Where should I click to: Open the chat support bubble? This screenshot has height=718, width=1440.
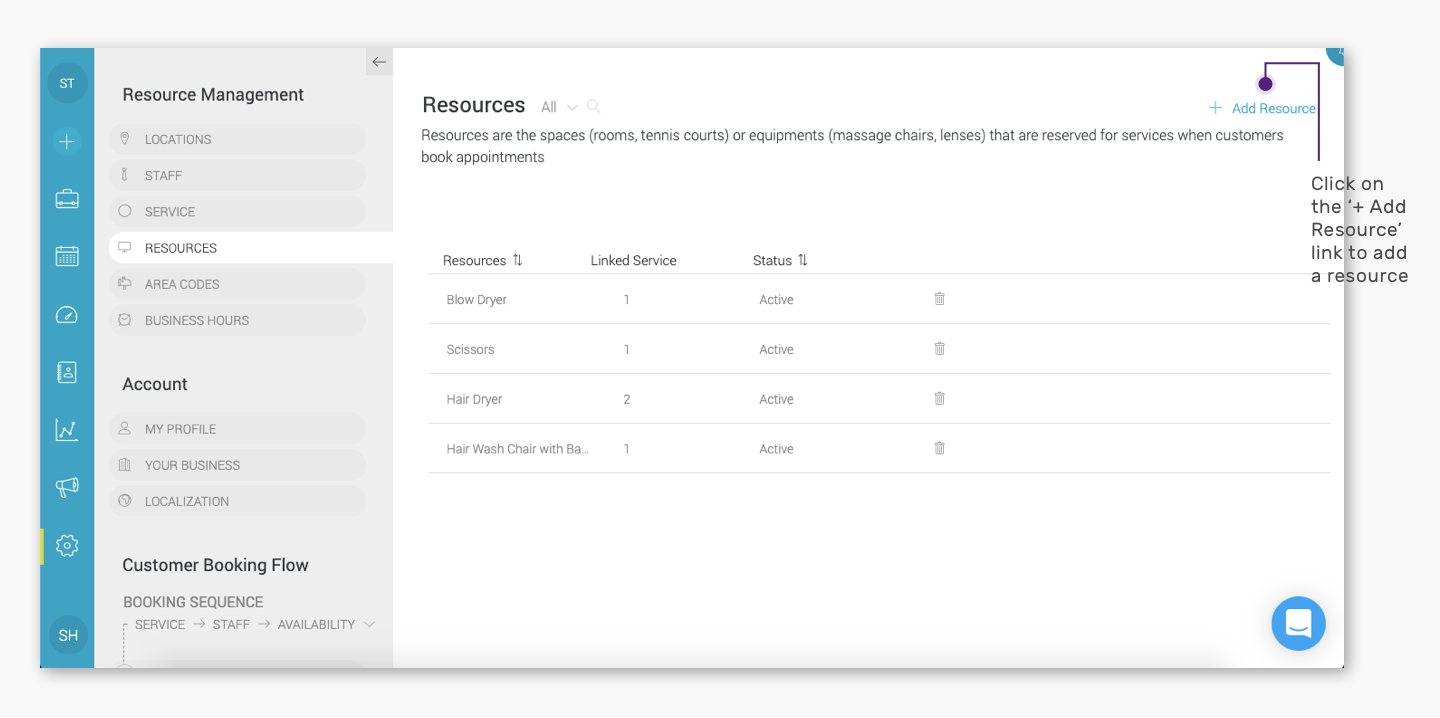[1298, 624]
